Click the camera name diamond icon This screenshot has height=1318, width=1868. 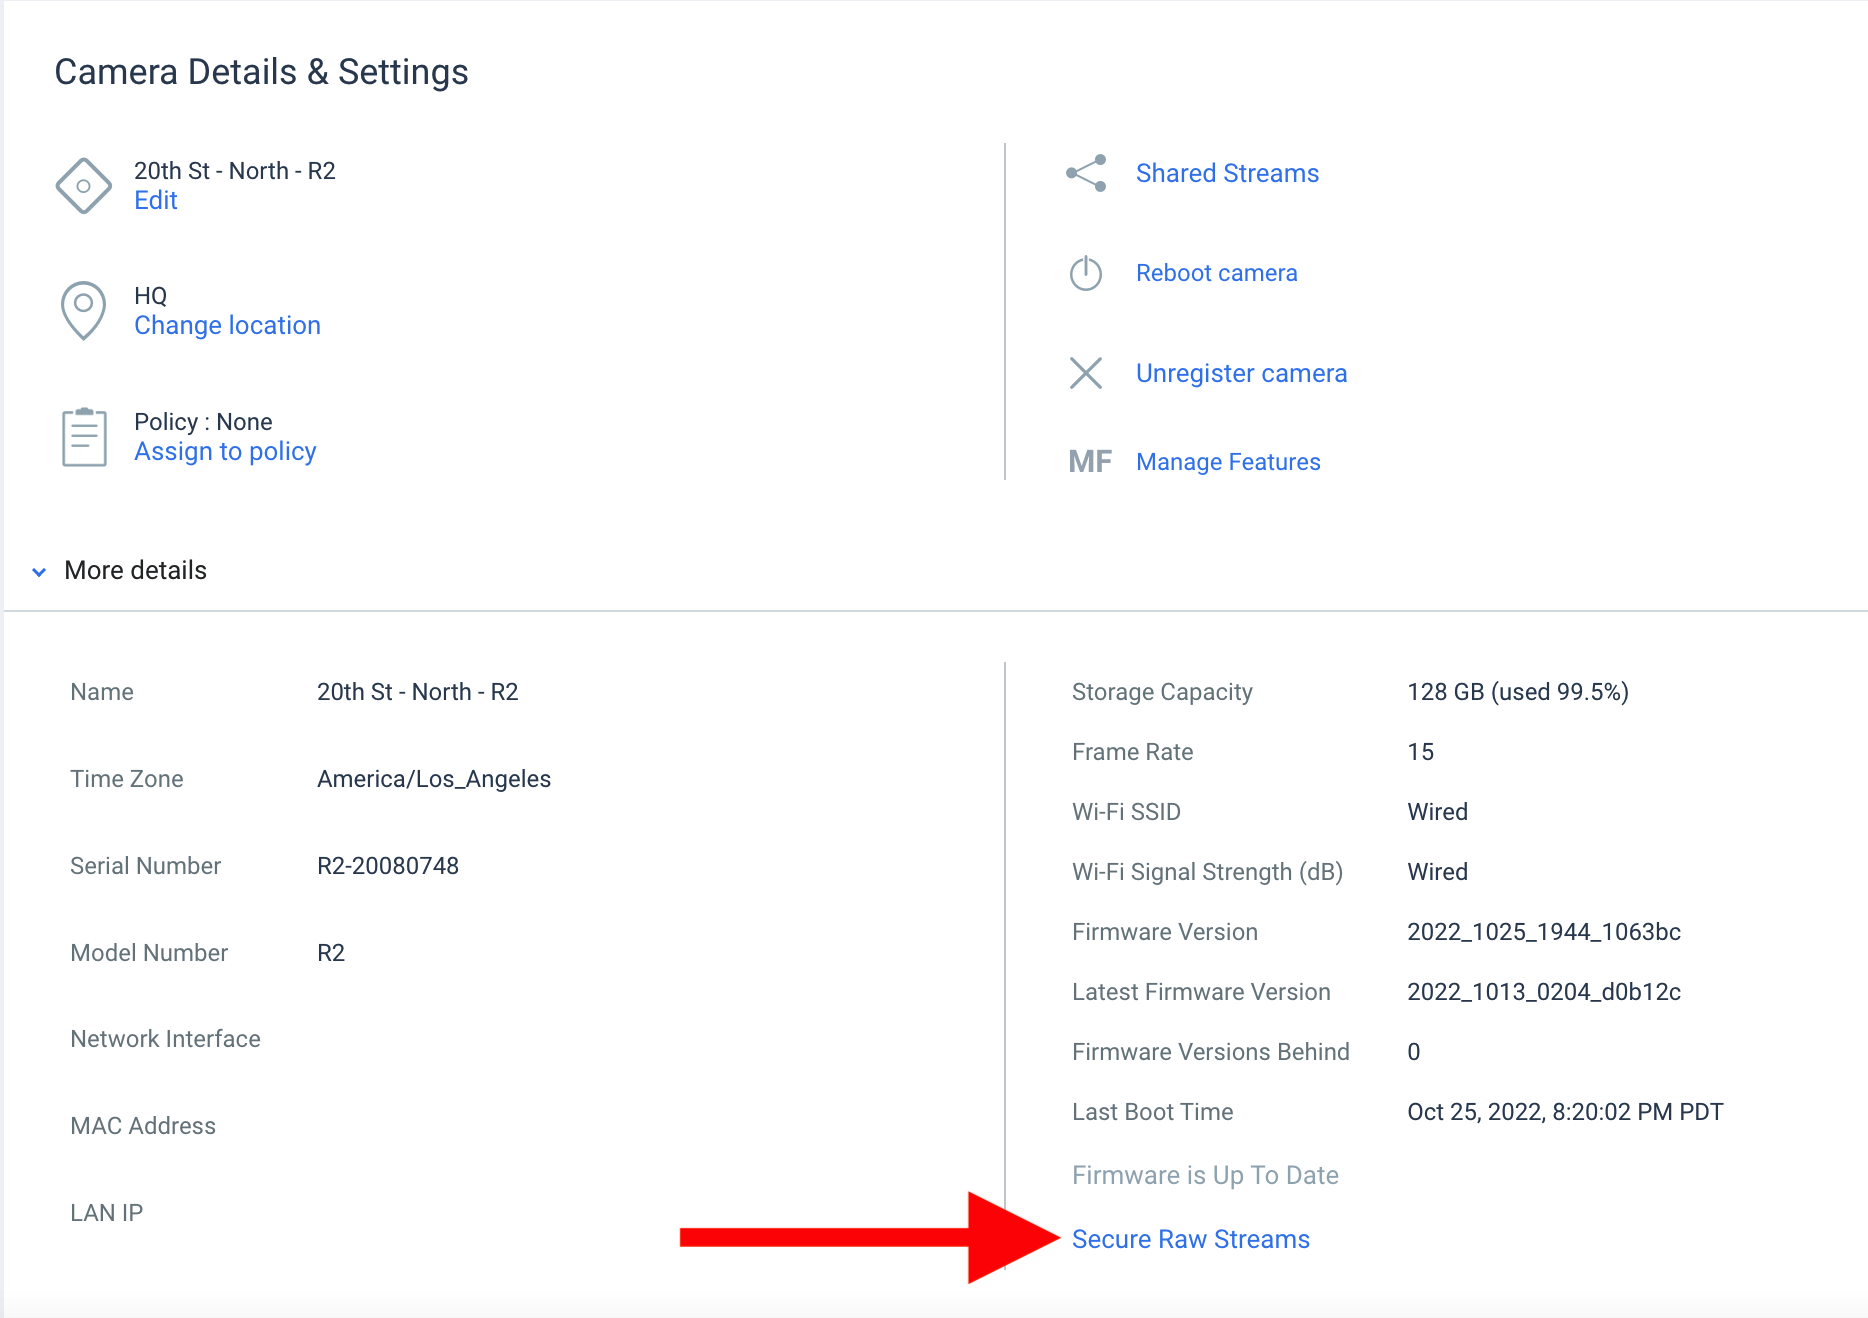84,185
